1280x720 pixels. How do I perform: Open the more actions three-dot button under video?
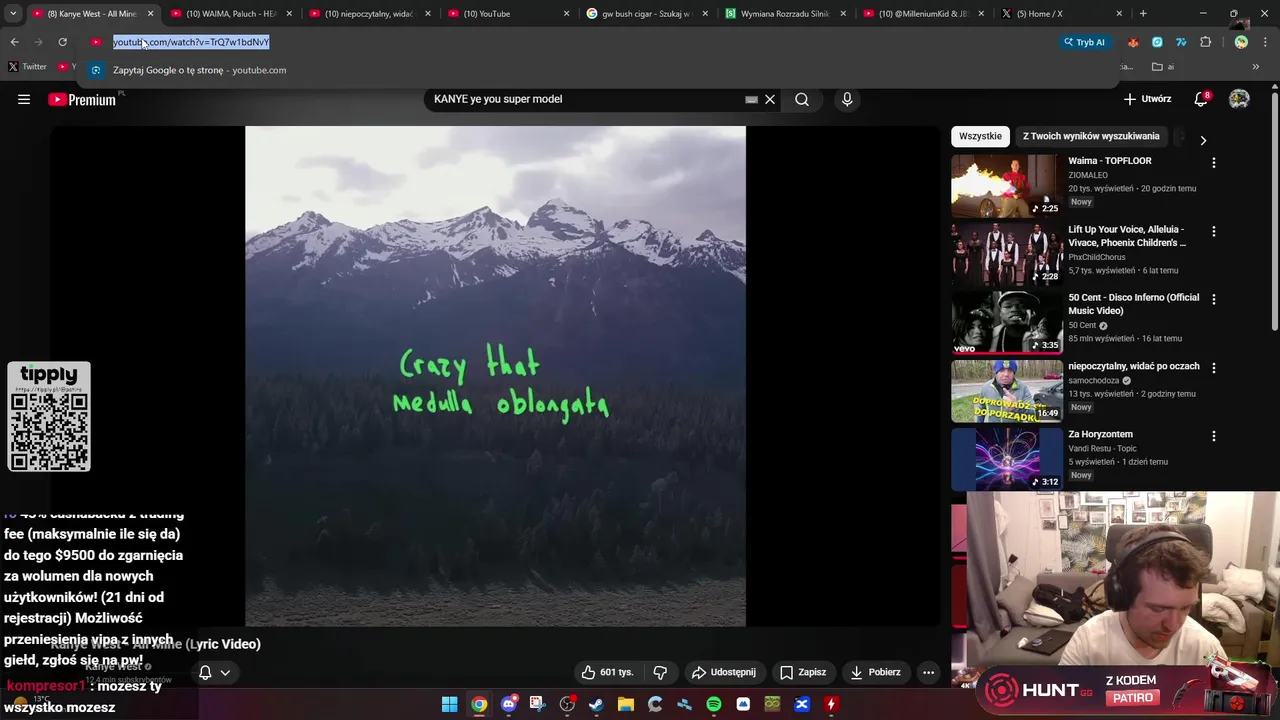tap(928, 672)
